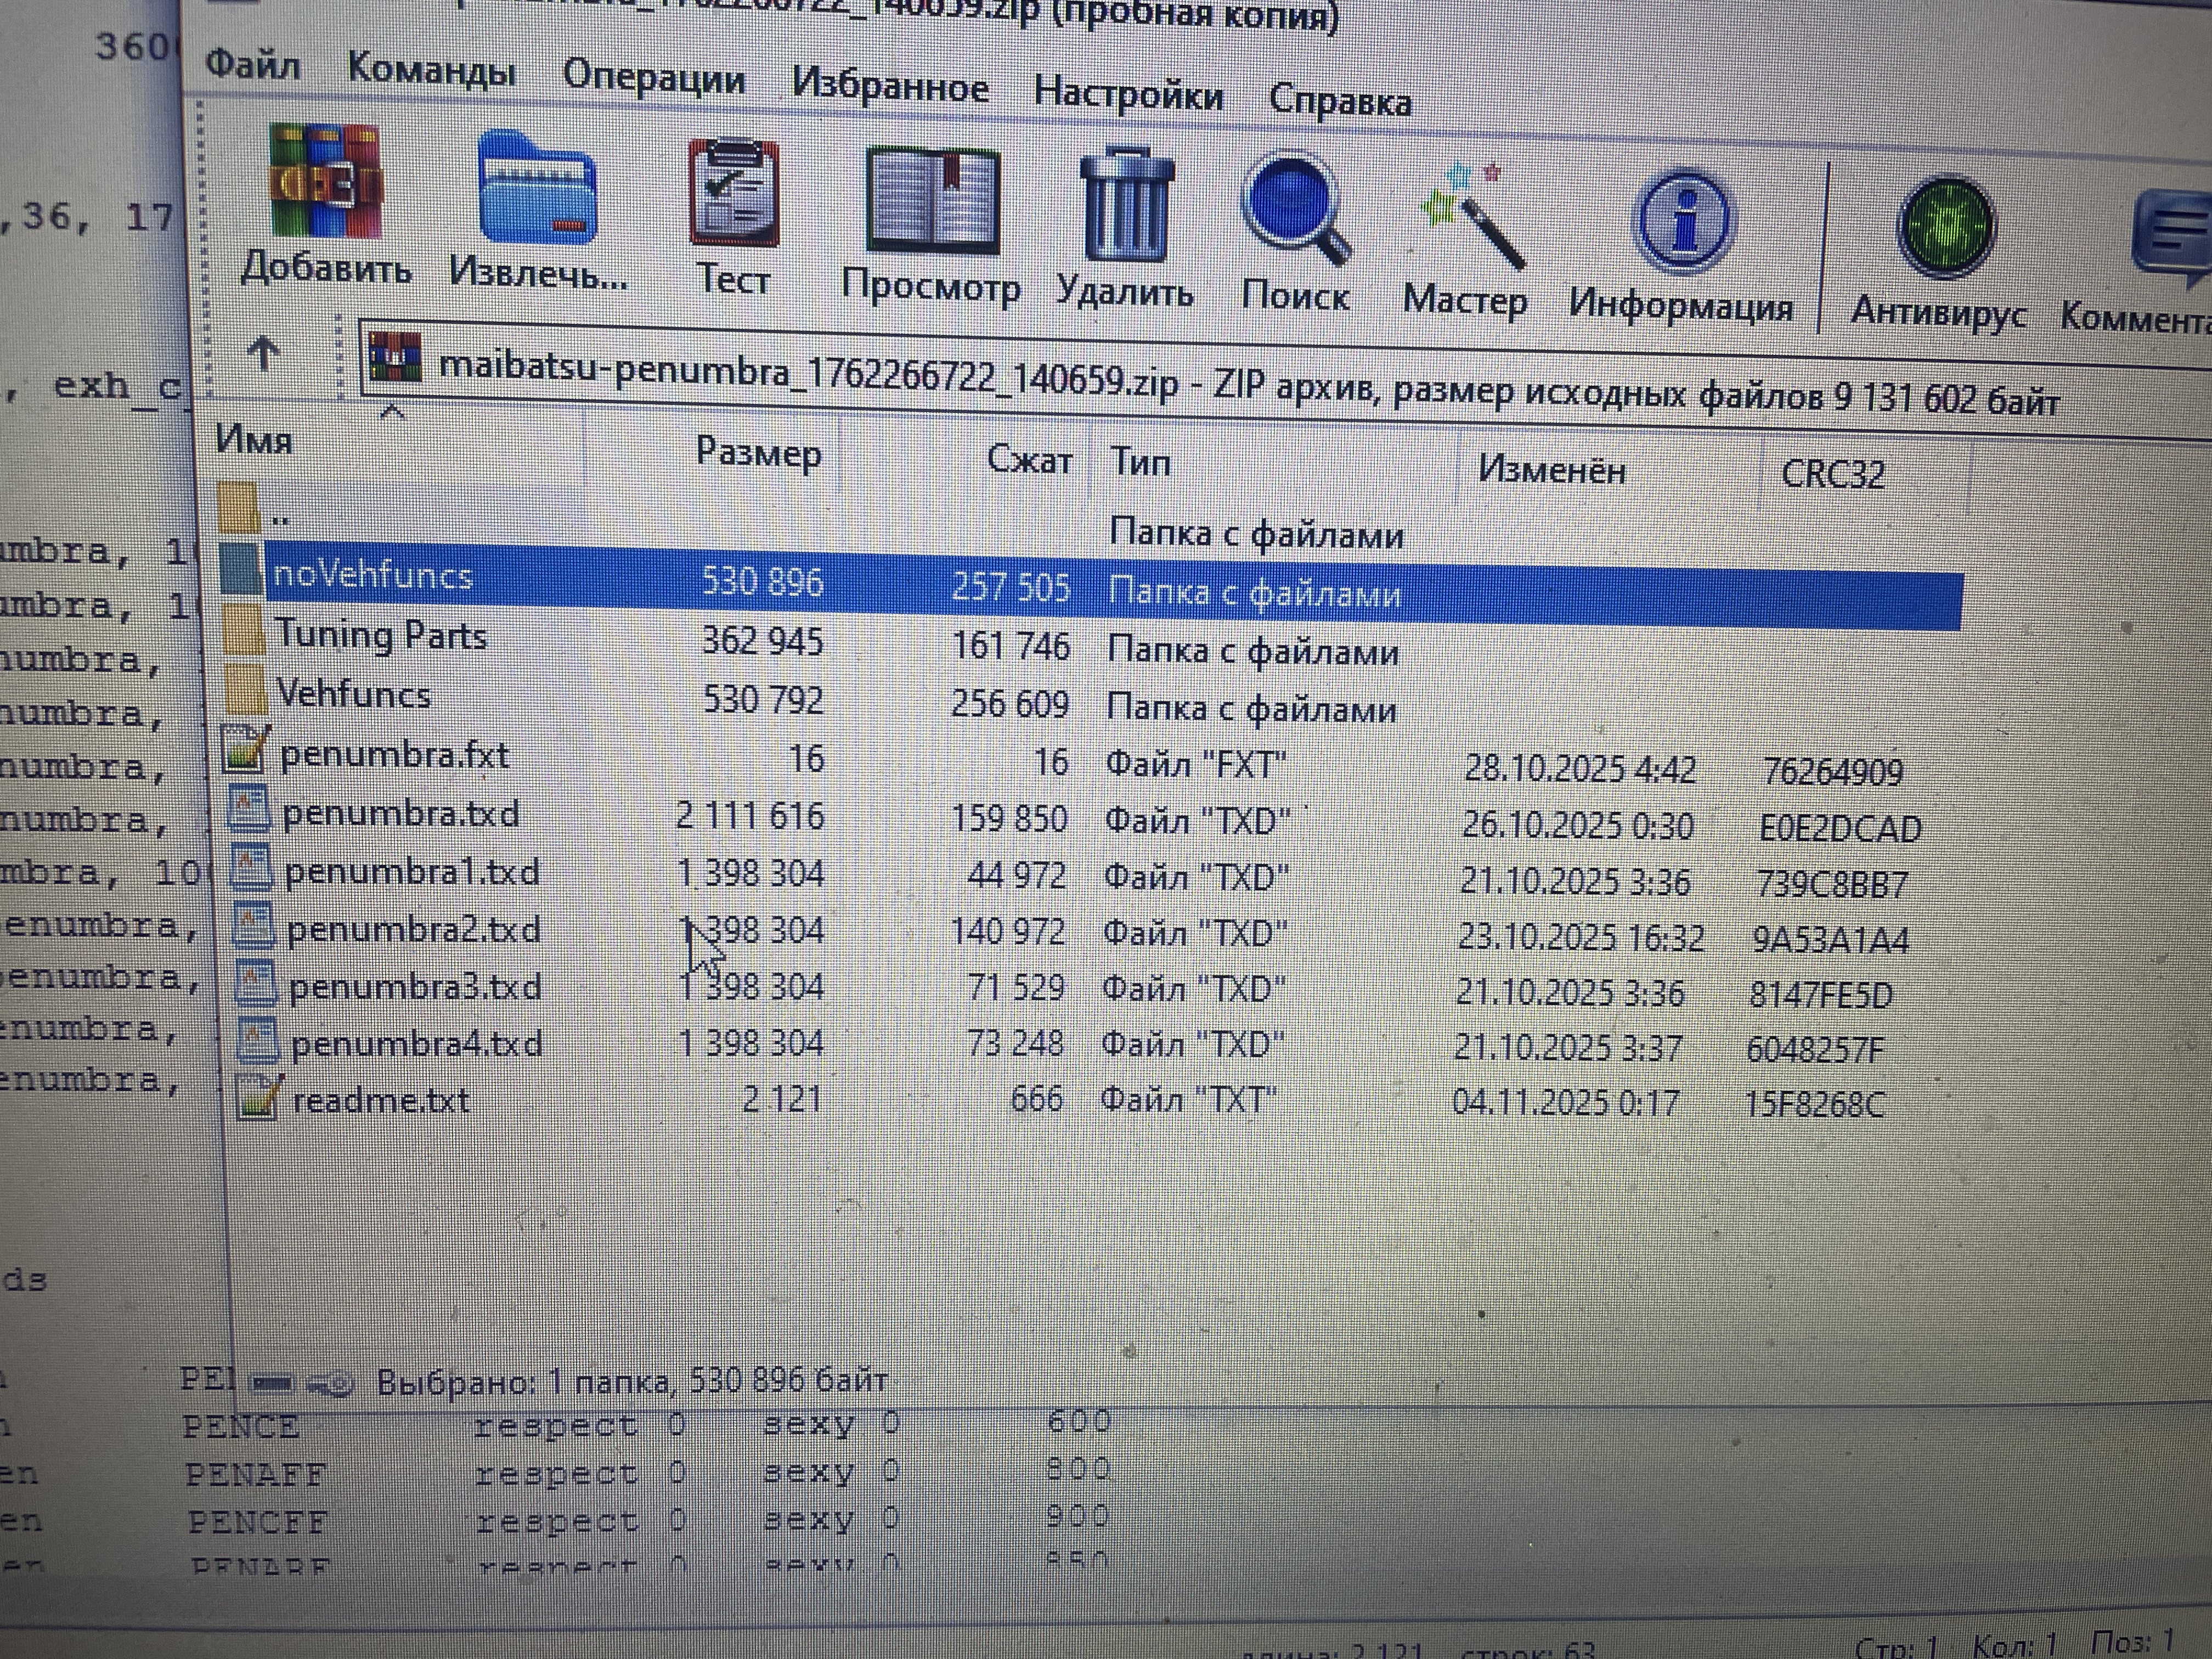Go up one folder level arrow

tap(263, 353)
